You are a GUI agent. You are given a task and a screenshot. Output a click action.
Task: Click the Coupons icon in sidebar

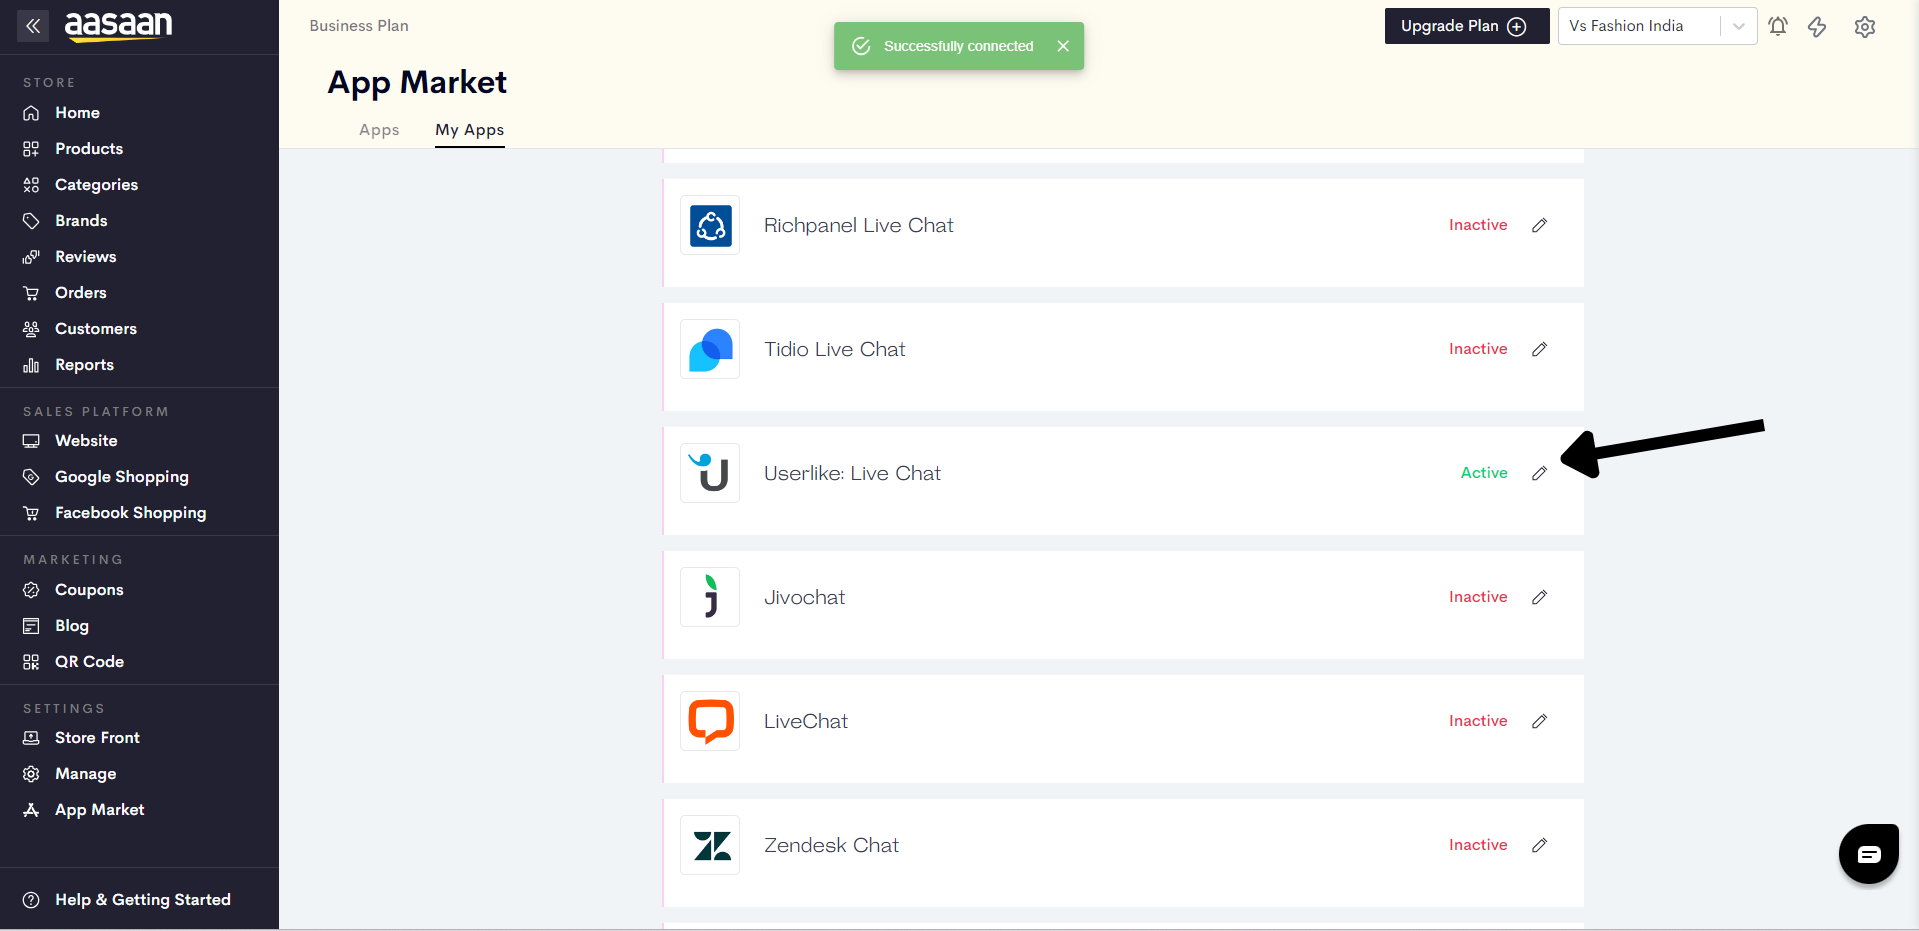pyautogui.click(x=31, y=590)
